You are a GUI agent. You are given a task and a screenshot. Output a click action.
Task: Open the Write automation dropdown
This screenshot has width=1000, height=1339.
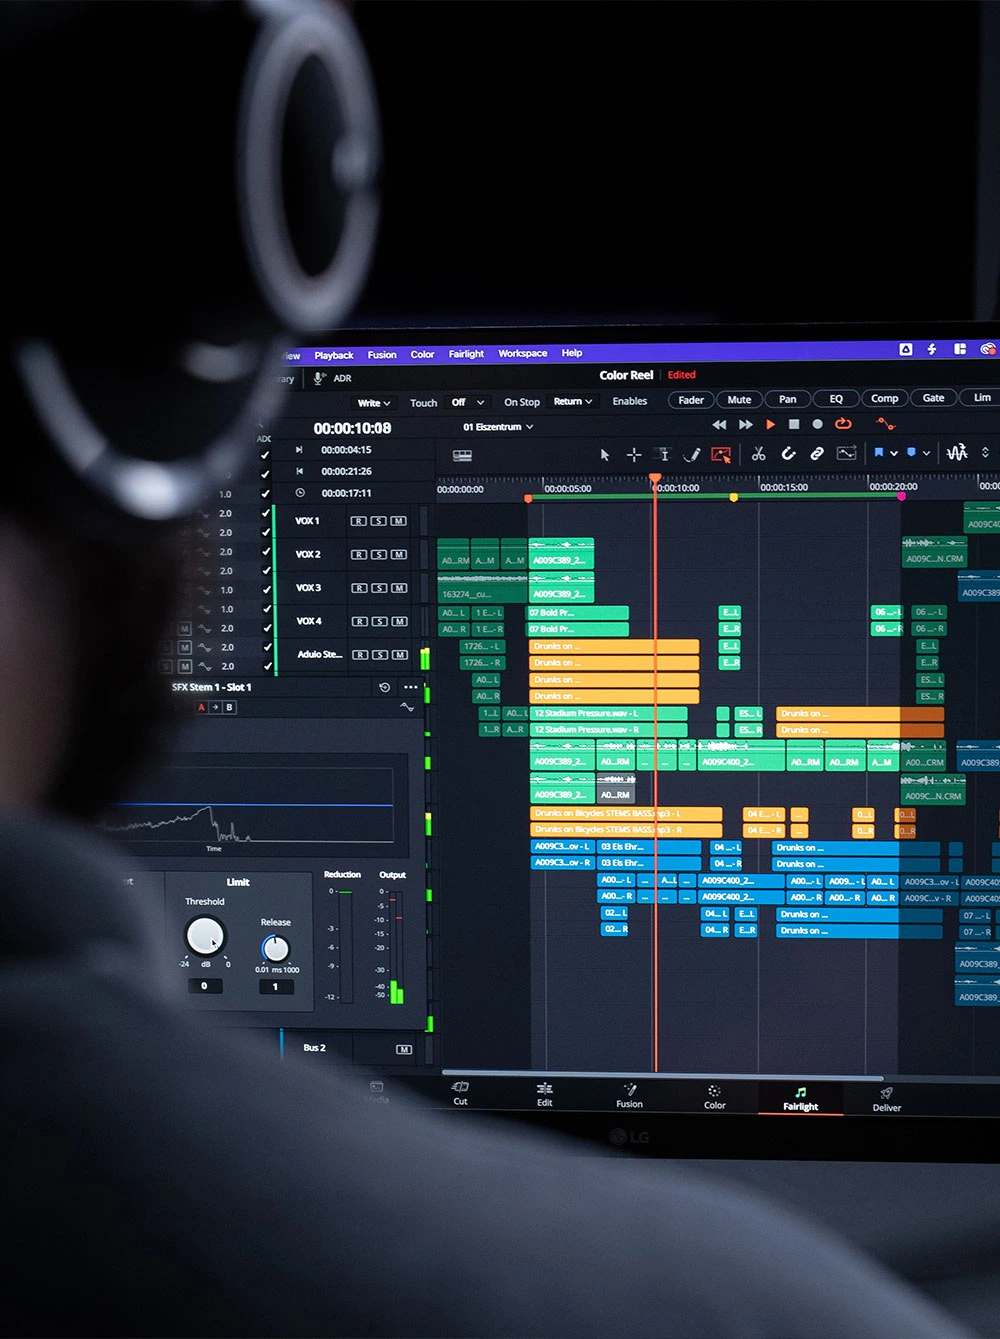pyautogui.click(x=374, y=403)
